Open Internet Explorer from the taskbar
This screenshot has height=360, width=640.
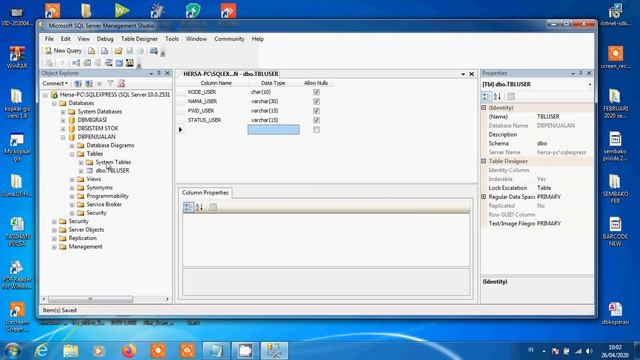tap(41, 351)
